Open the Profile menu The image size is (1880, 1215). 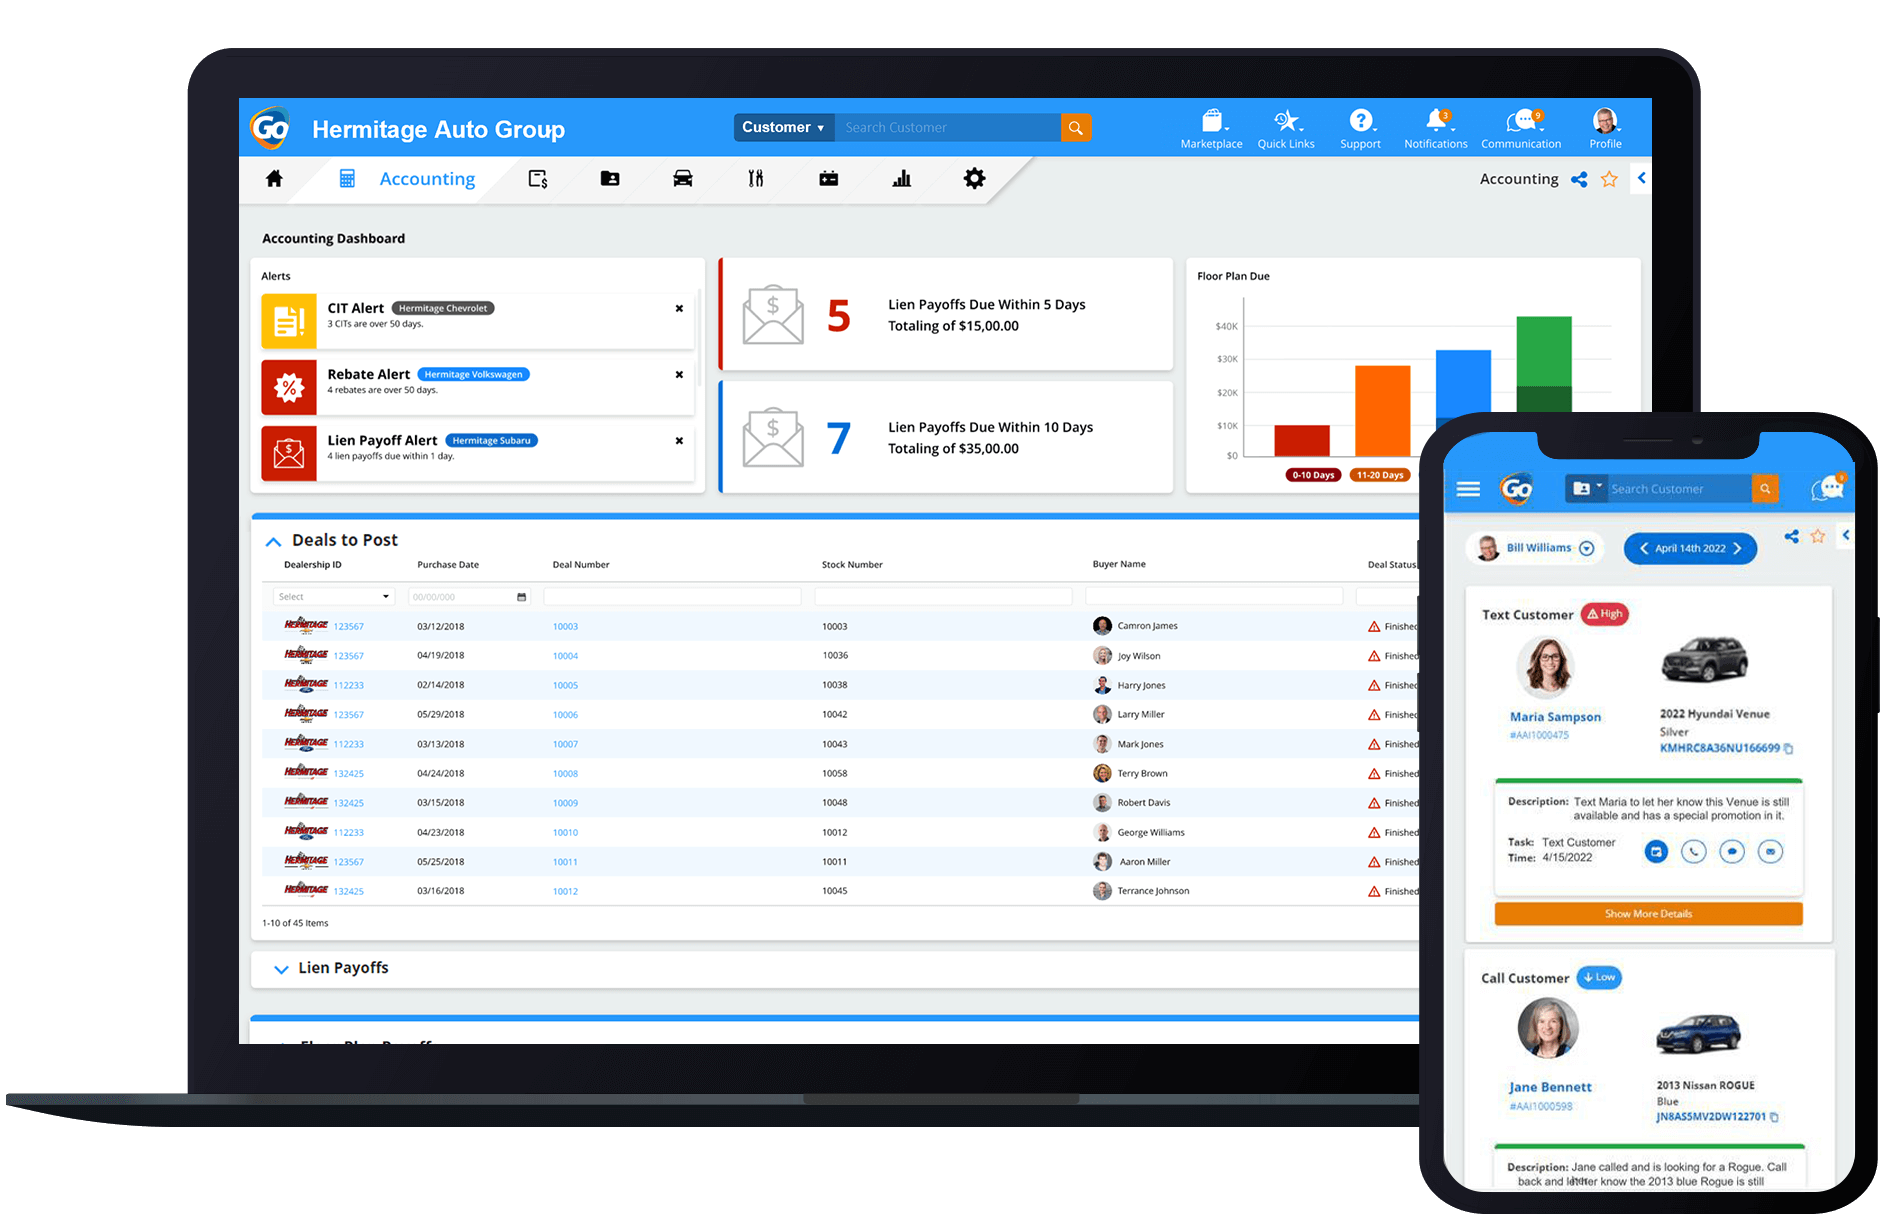tap(1605, 129)
